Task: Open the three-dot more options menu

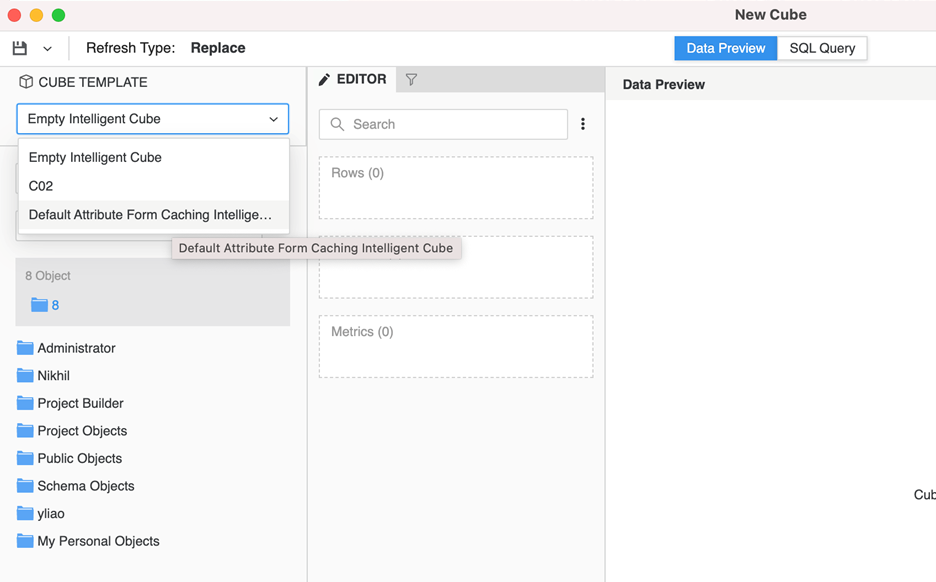Action: [583, 124]
